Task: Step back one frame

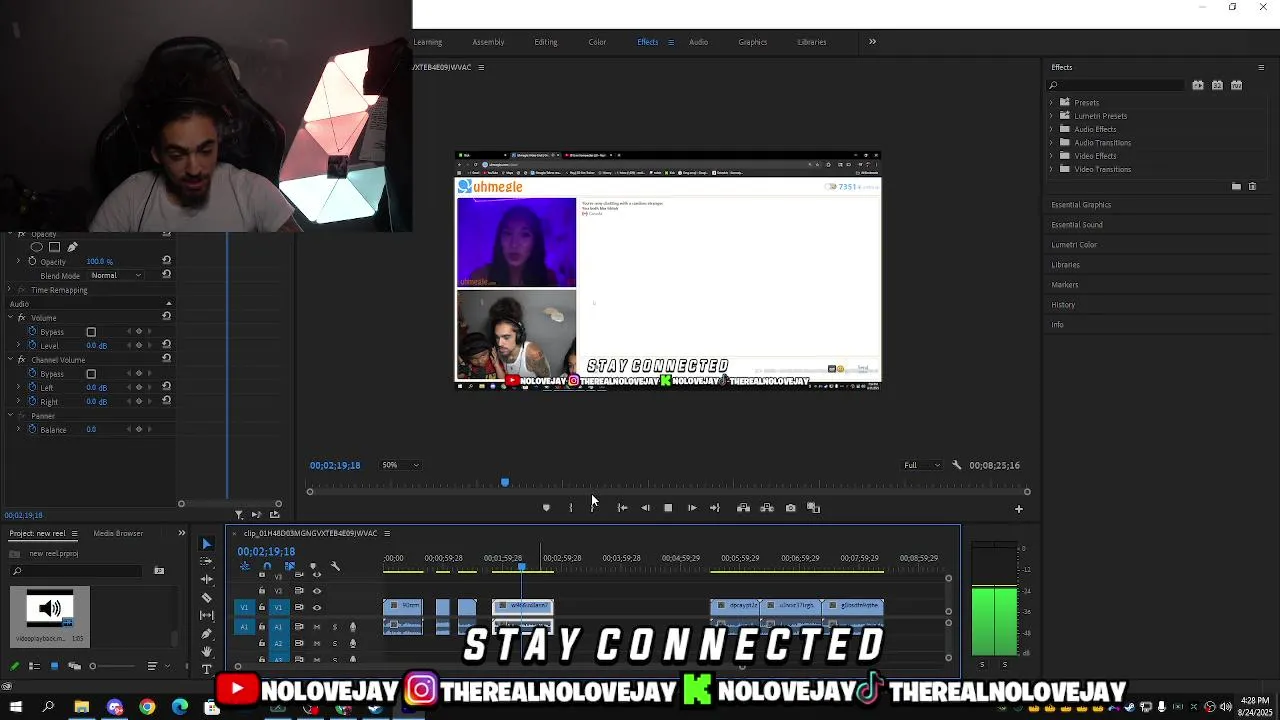Action: click(x=645, y=508)
